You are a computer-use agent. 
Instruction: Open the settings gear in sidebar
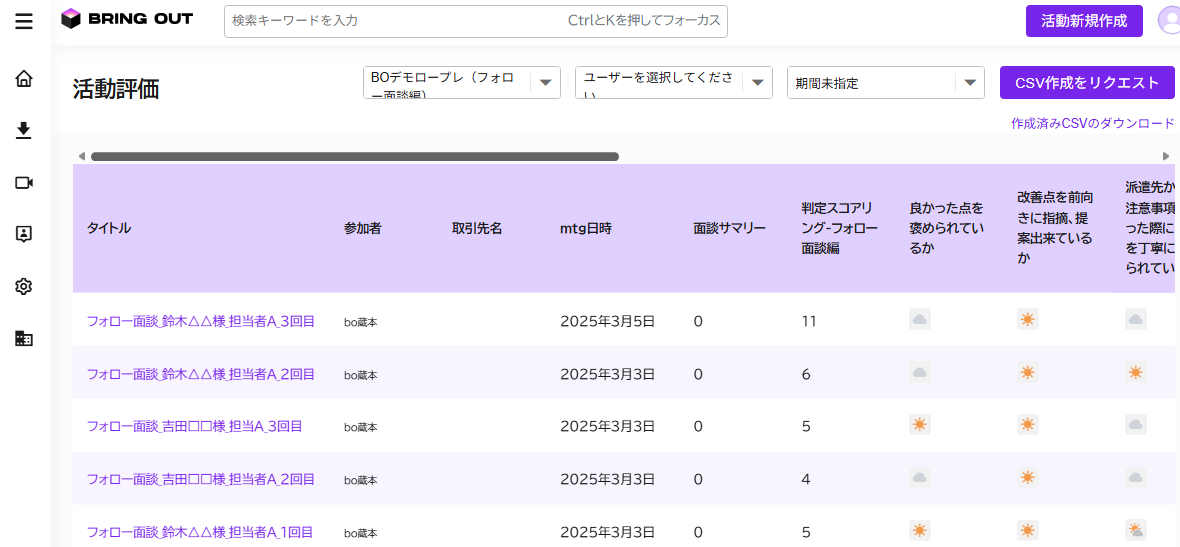pyautogui.click(x=24, y=286)
